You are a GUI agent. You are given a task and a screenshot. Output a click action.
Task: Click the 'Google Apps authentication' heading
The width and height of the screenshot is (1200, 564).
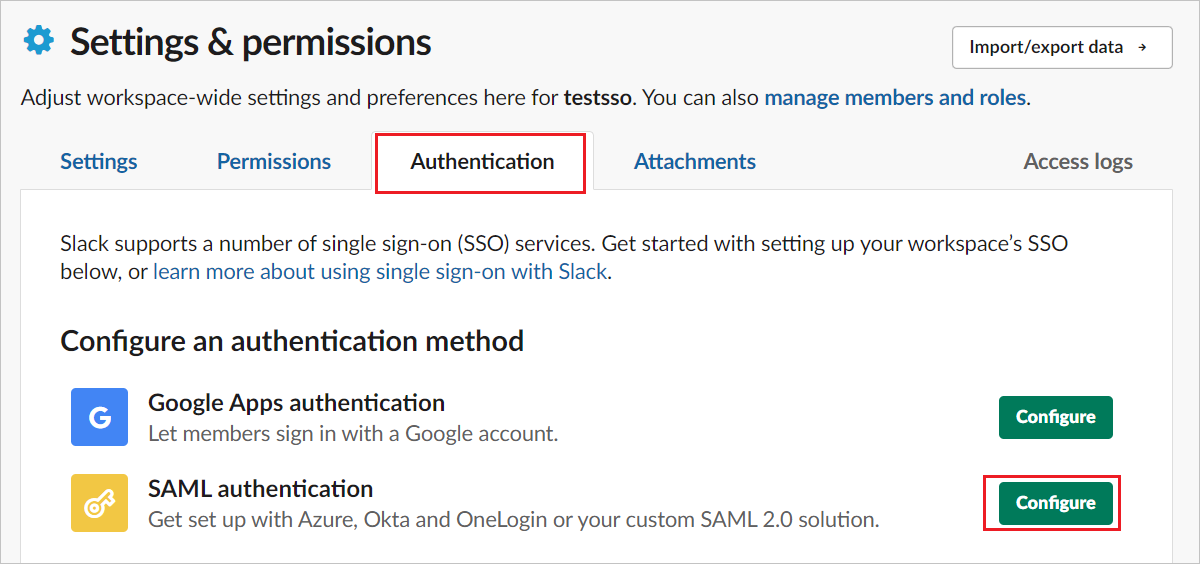click(296, 403)
